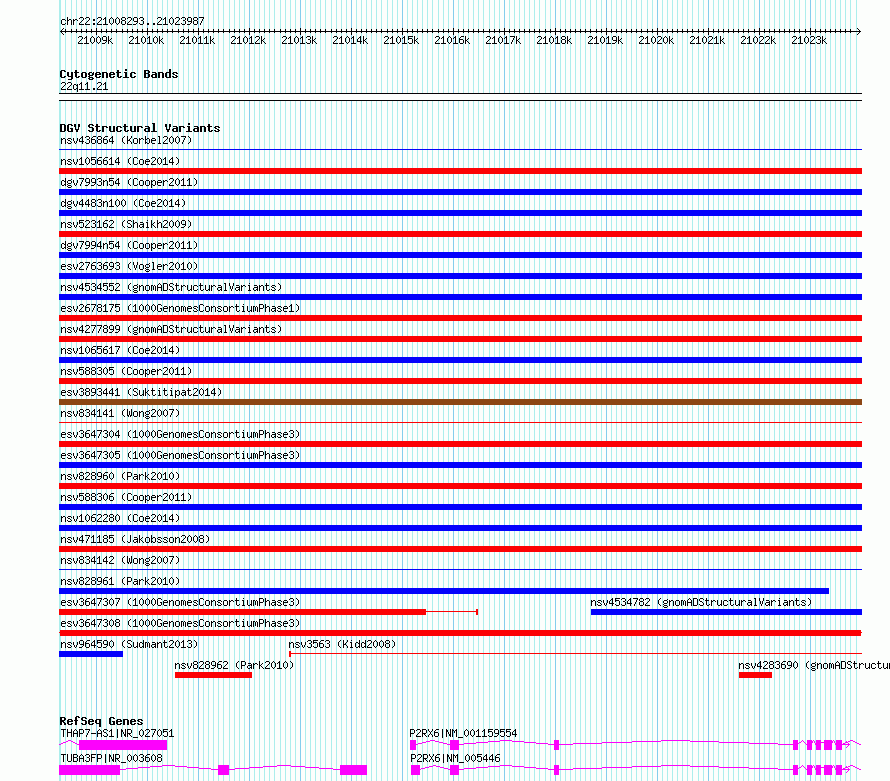Select the dgv7993n54 (Cooper2011) variant

(129, 182)
